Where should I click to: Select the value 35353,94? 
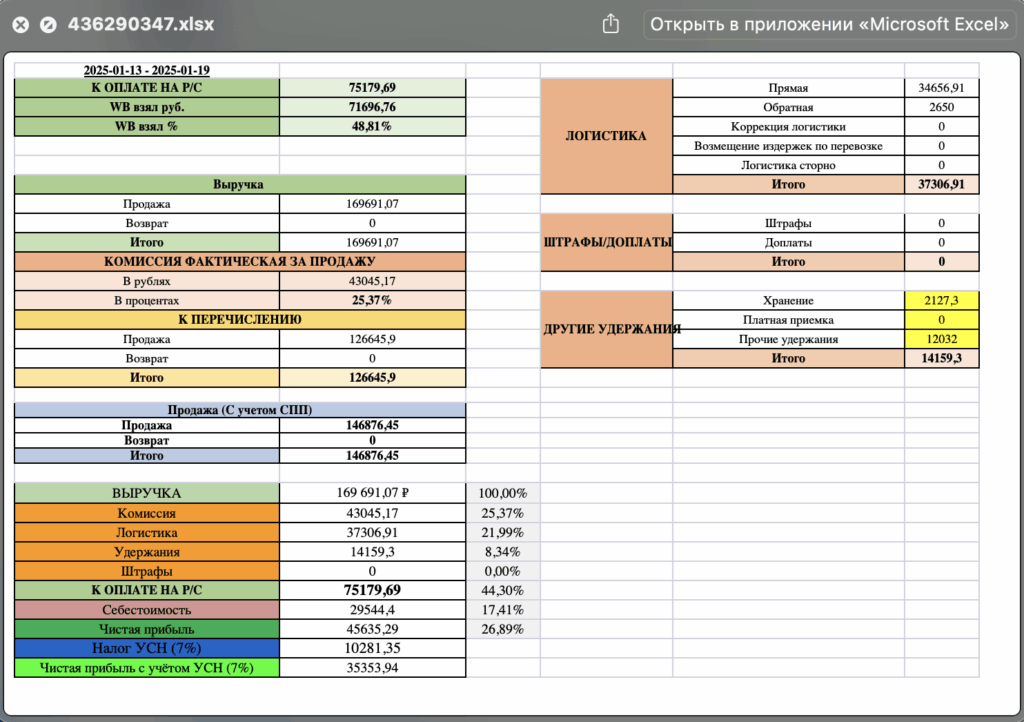(372, 668)
